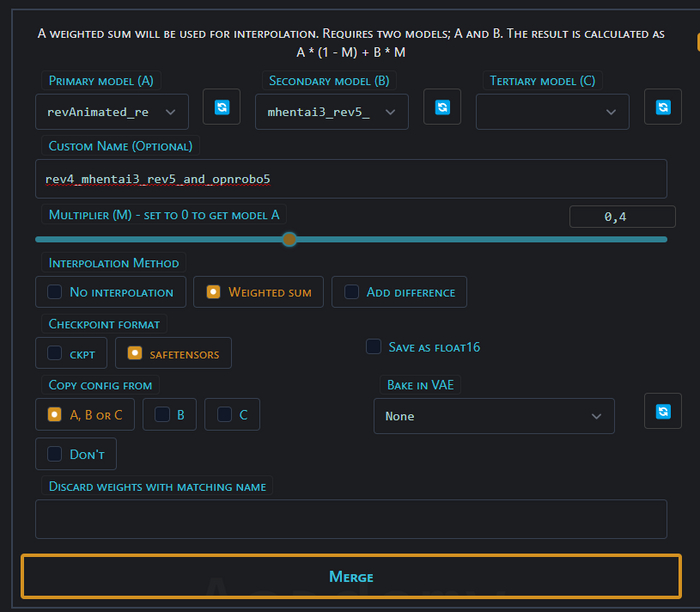Viewport: 700px width, 612px height.
Task: Refresh the Secondary model (B) list
Action: [441, 107]
